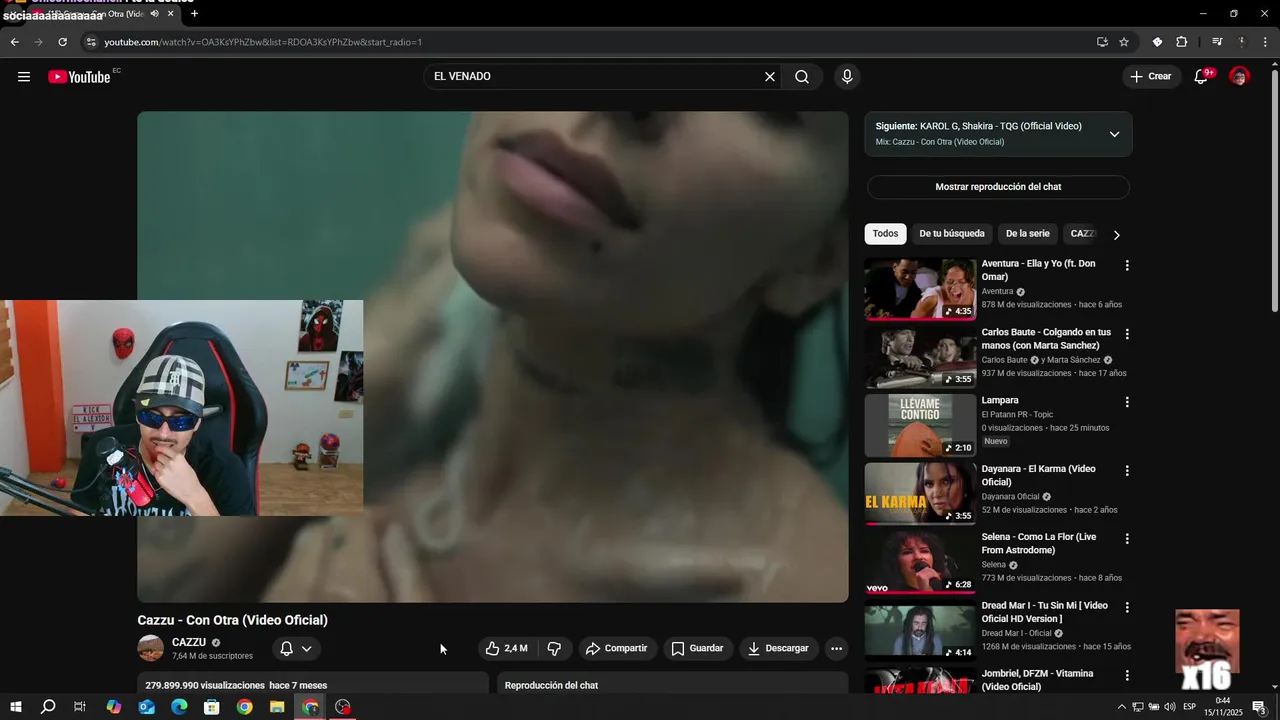Viewport: 1280px width, 720px height.
Task: Open options for Aventura - Ella y Yo
Action: (1127, 266)
